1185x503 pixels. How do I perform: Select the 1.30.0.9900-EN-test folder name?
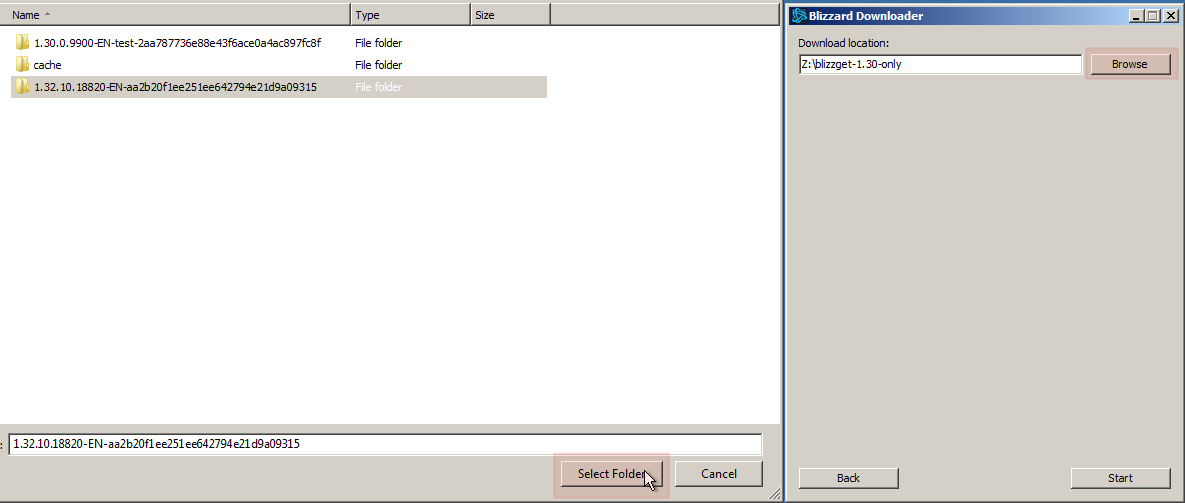pos(178,43)
